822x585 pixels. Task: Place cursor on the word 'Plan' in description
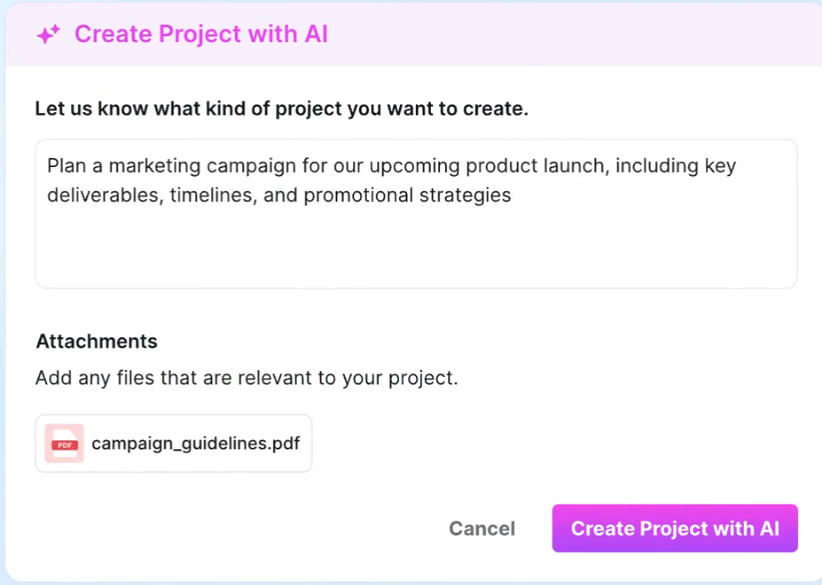[66, 166]
